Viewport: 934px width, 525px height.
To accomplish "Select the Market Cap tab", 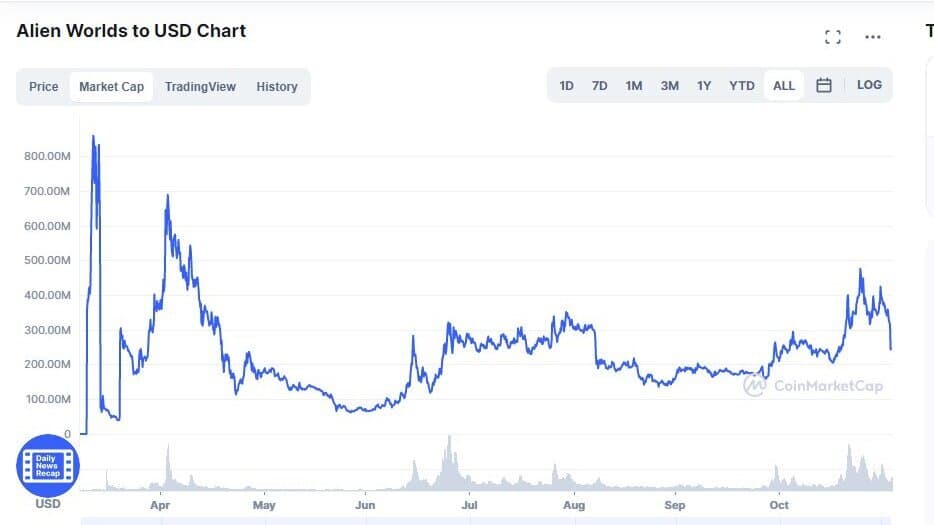I will pos(111,86).
